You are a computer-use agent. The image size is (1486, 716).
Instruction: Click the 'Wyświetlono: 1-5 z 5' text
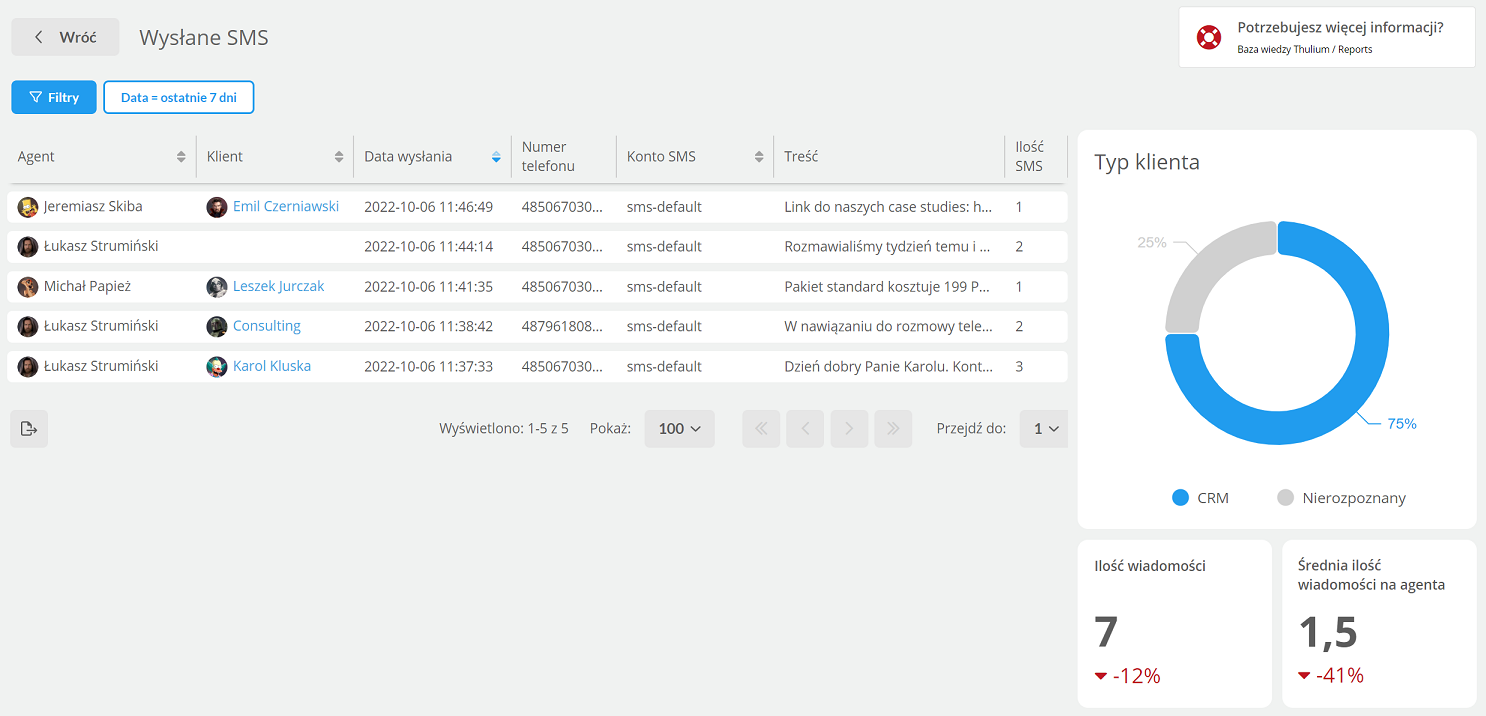504,429
